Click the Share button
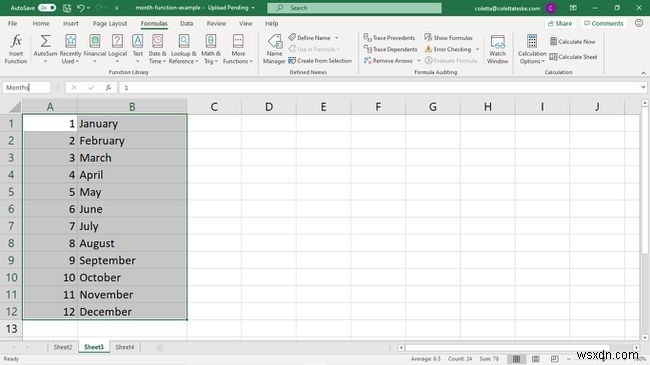The image size is (650, 365). point(560,24)
